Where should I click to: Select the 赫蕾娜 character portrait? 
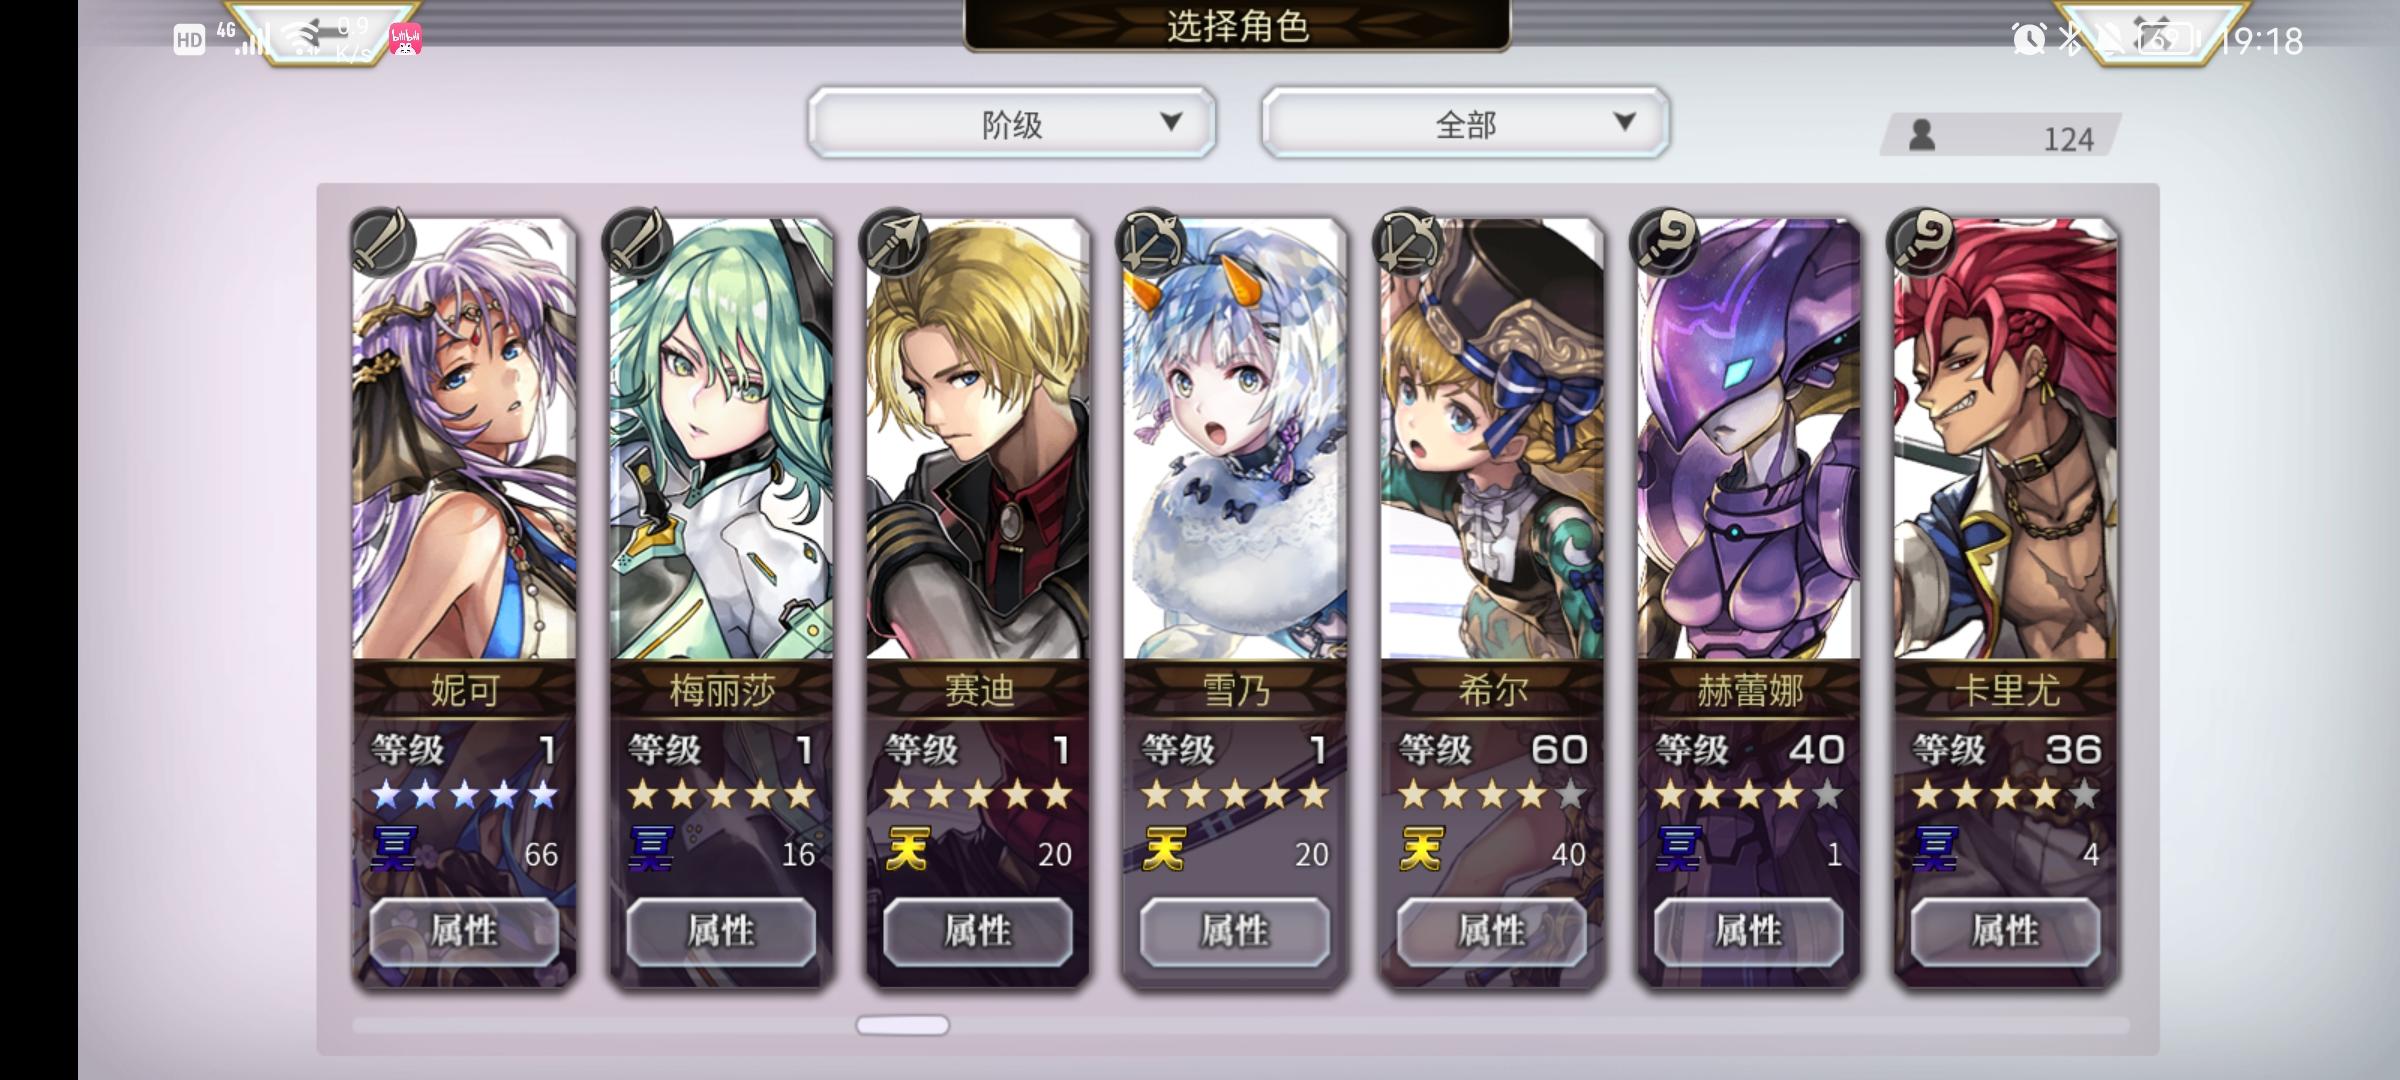click(x=1748, y=440)
